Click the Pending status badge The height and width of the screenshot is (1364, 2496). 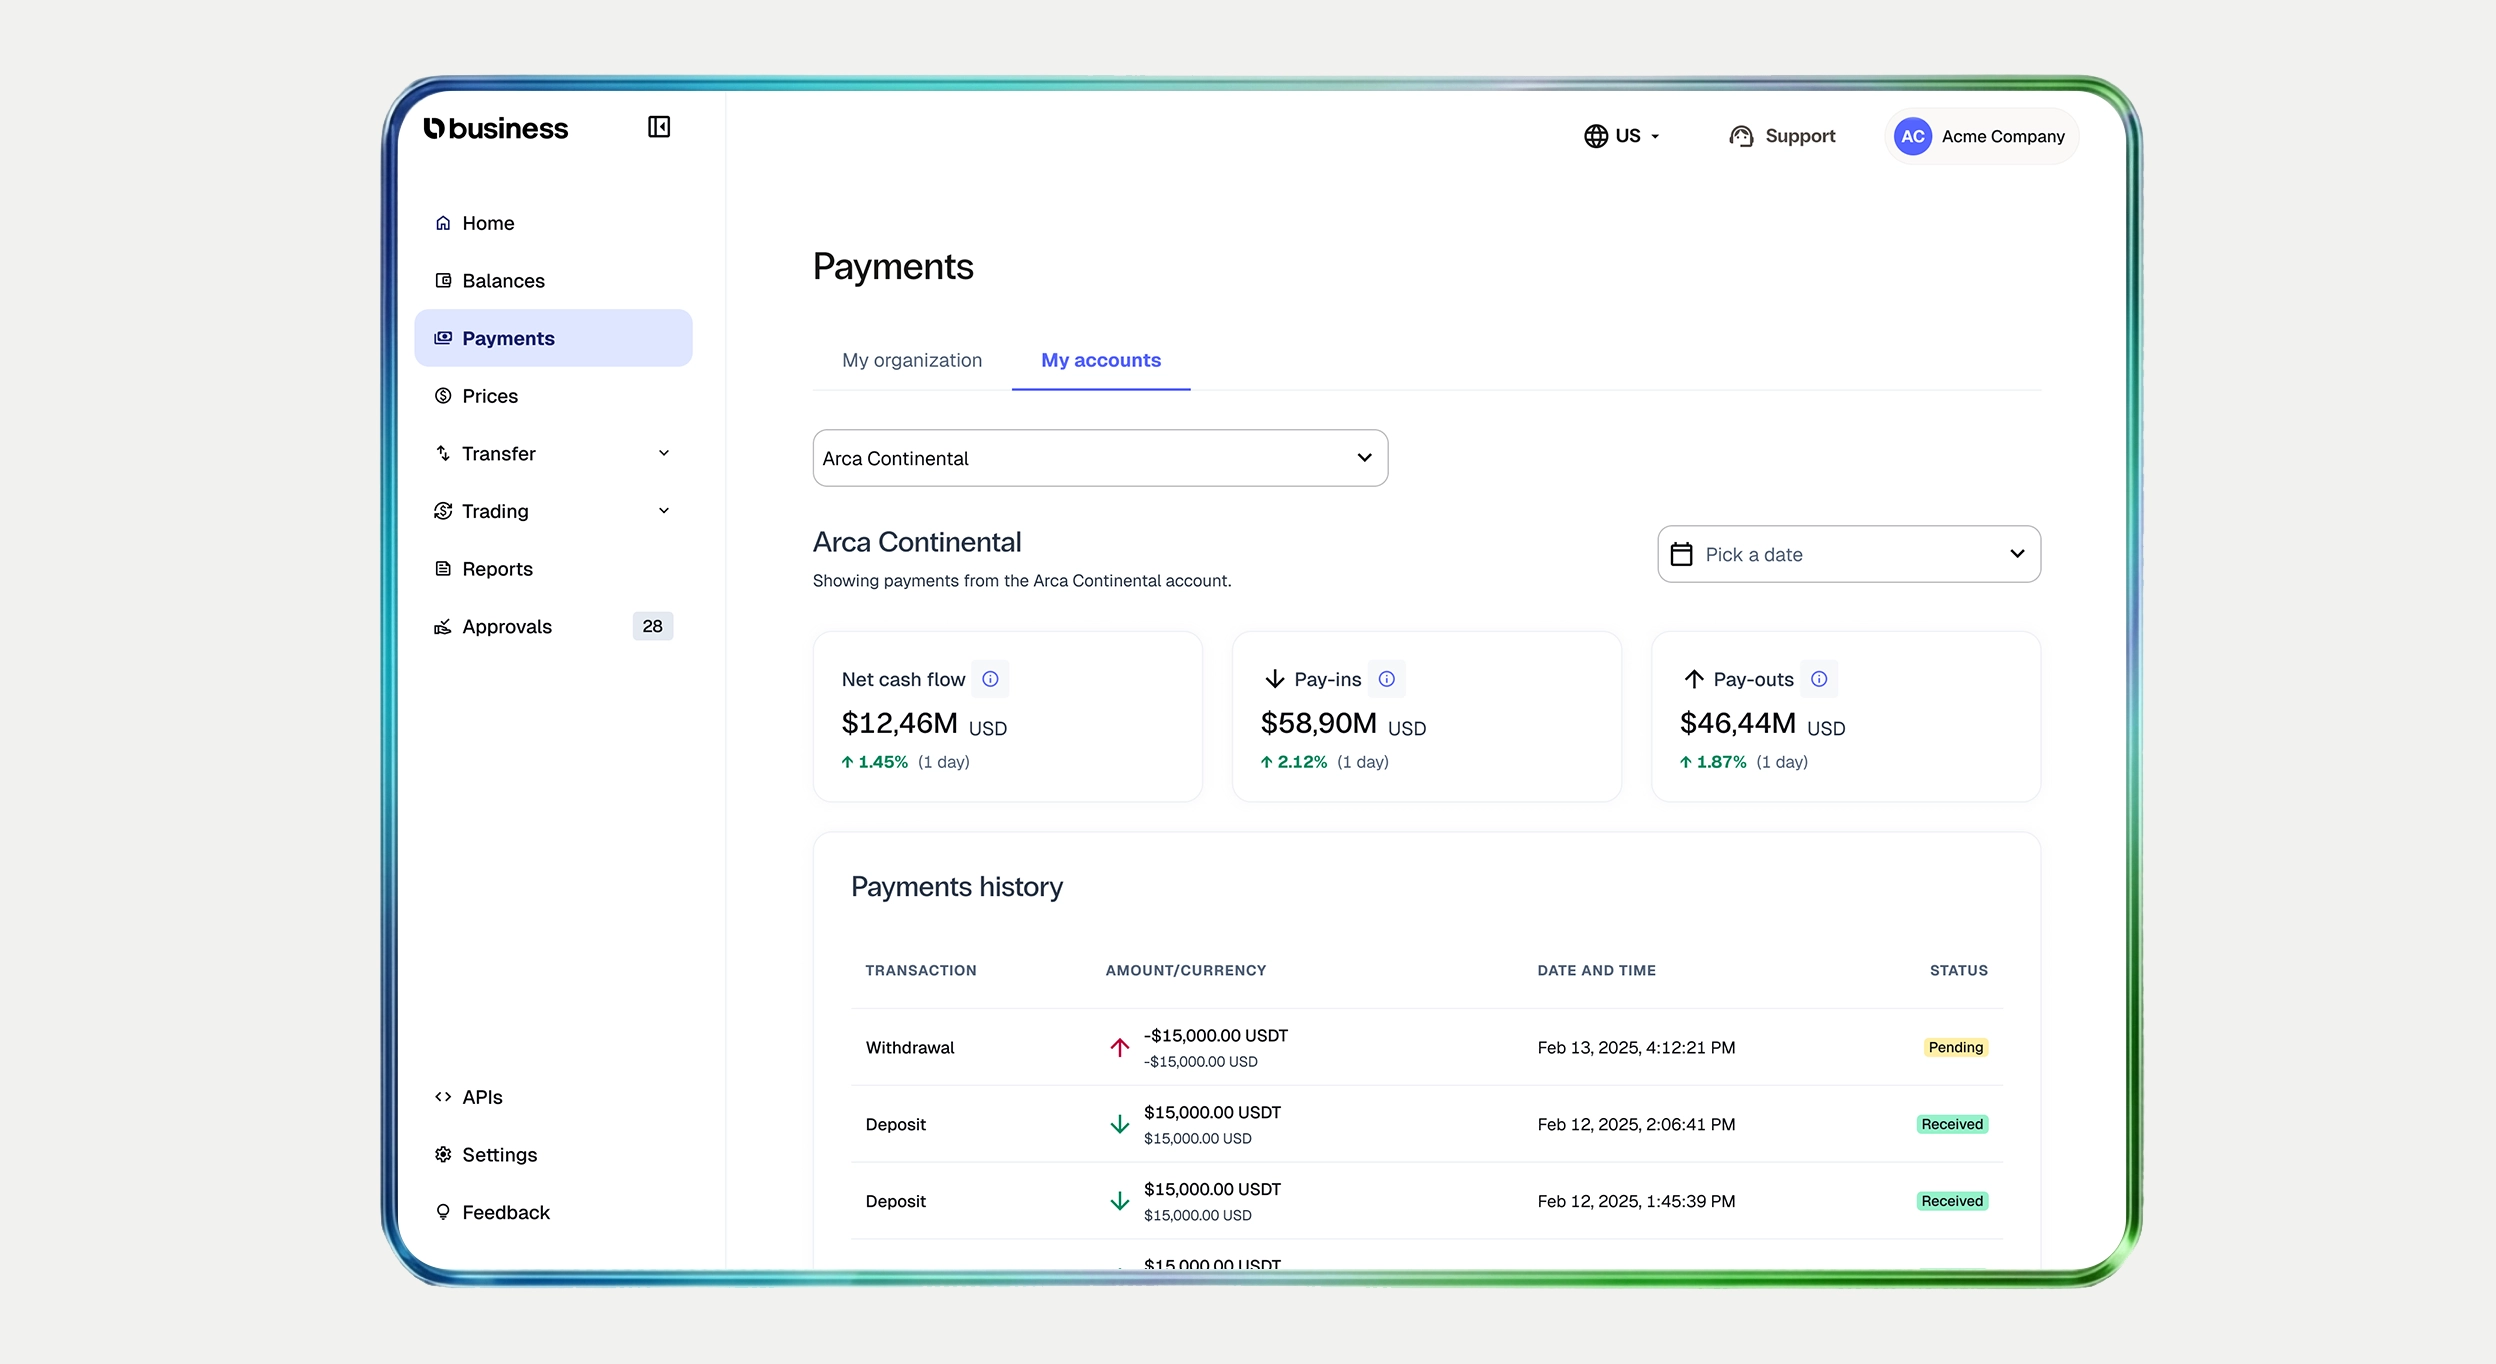click(1956, 1047)
